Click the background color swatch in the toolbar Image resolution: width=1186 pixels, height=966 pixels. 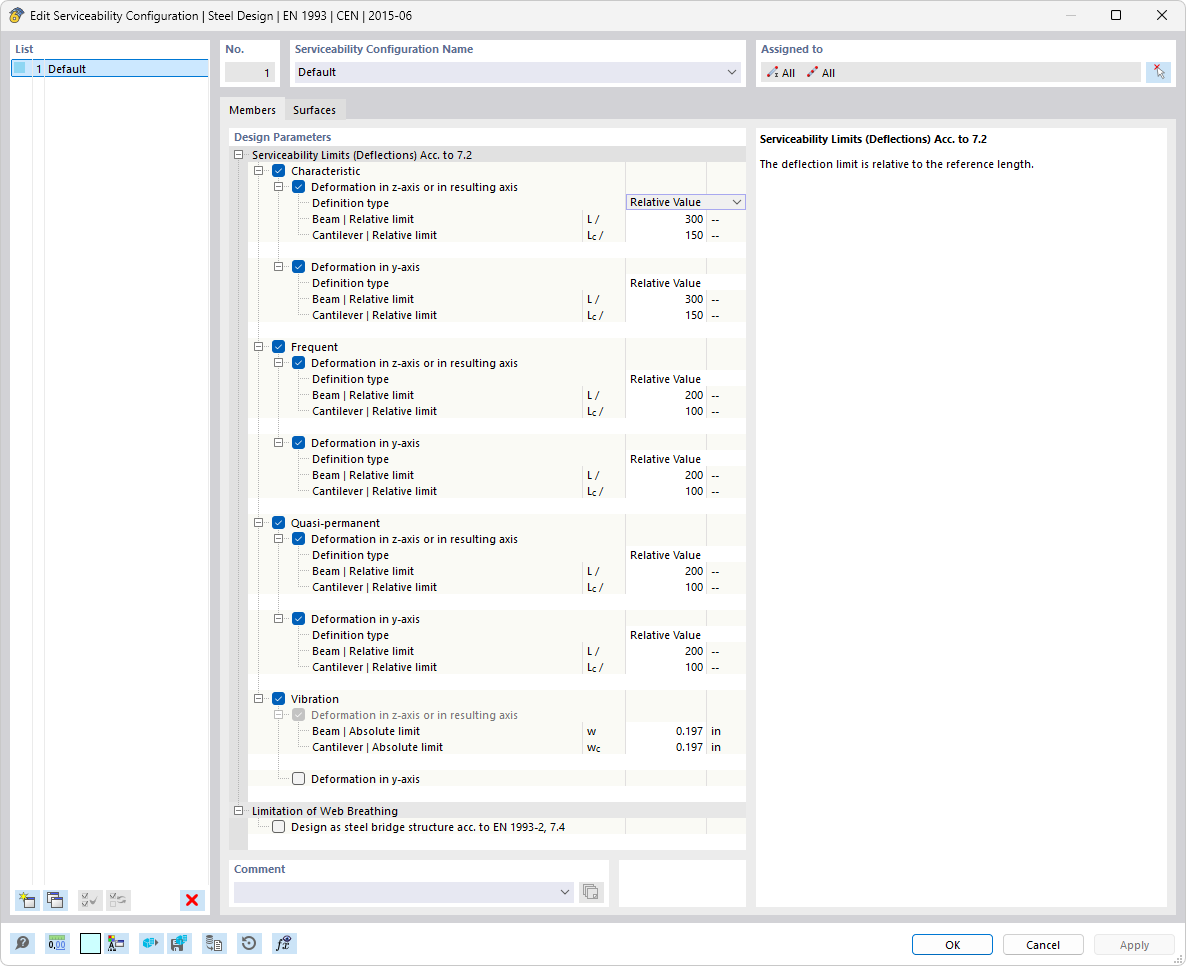tap(89, 943)
